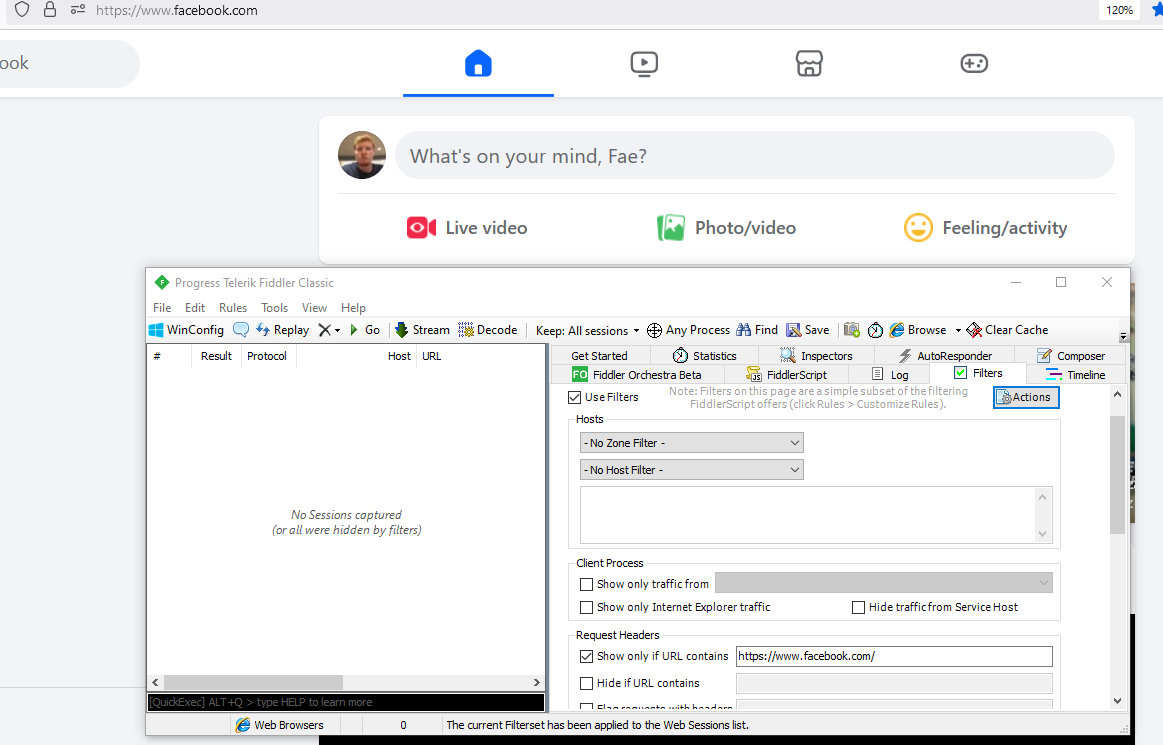Screen dimensions: 1163x745
Task: Expand the No Host Filter dropdown
Action: click(x=691, y=470)
